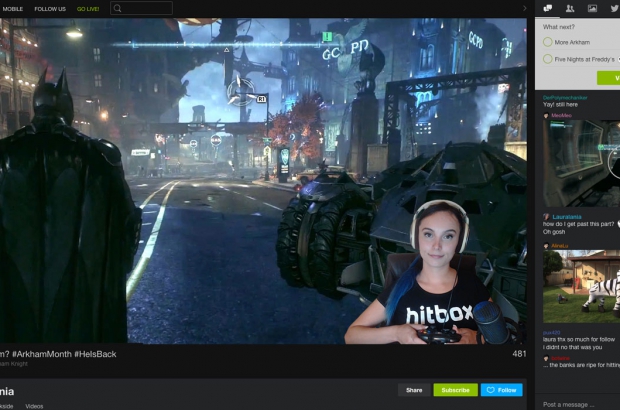Screen dimensions: 620x410
Task: Click the GO LIVE! menu link
Action: coord(88,9)
